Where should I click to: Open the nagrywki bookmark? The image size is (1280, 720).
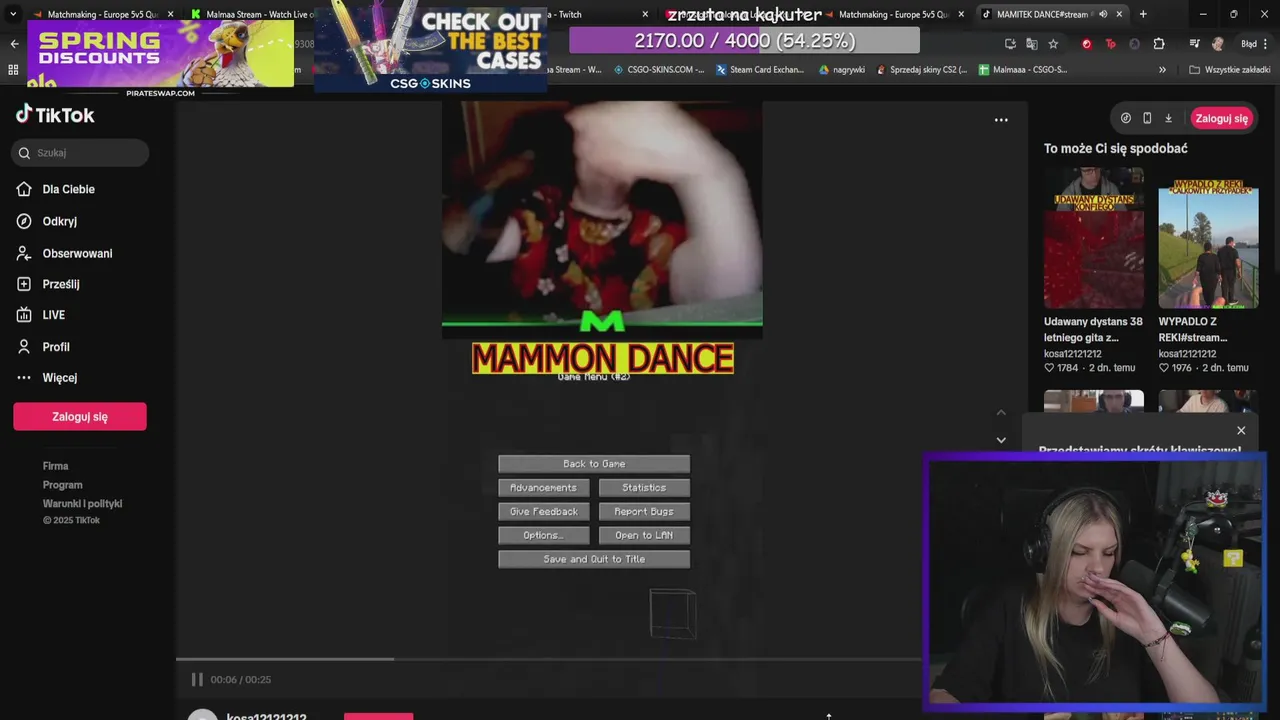pyautogui.click(x=841, y=70)
